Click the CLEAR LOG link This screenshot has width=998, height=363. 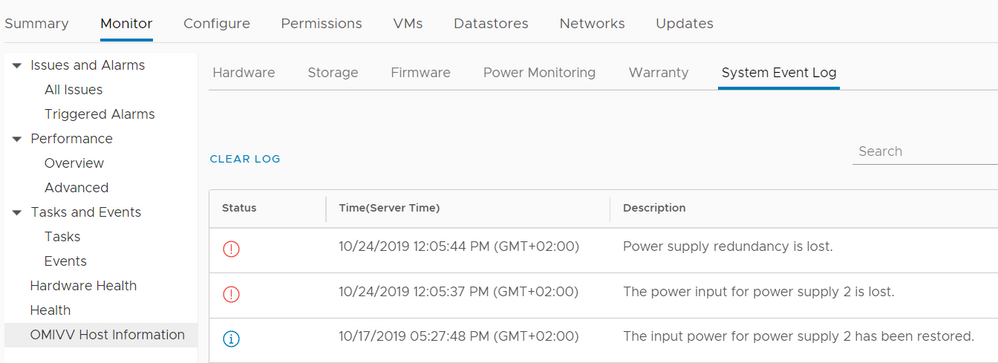pos(245,159)
